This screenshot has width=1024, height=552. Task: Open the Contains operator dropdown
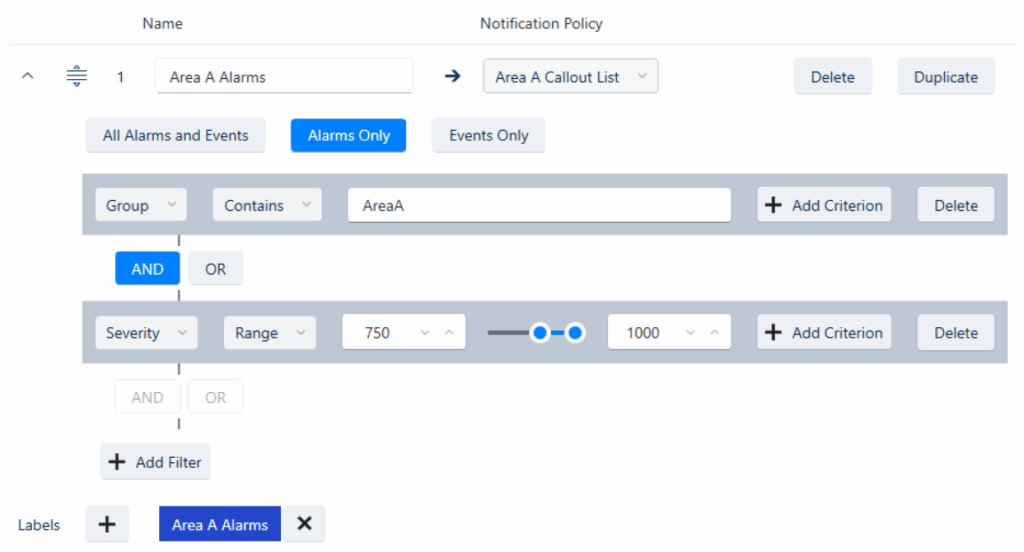[x=266, y=205]
